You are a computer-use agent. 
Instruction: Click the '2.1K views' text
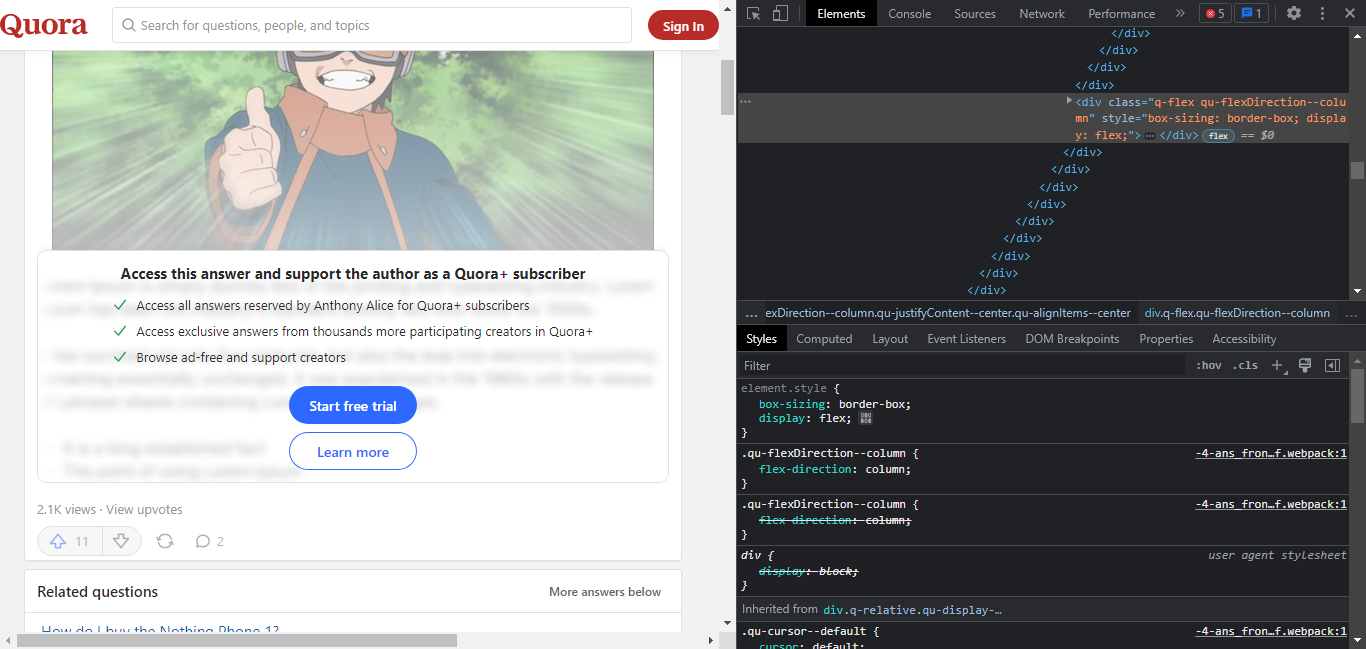pos(67,509)
